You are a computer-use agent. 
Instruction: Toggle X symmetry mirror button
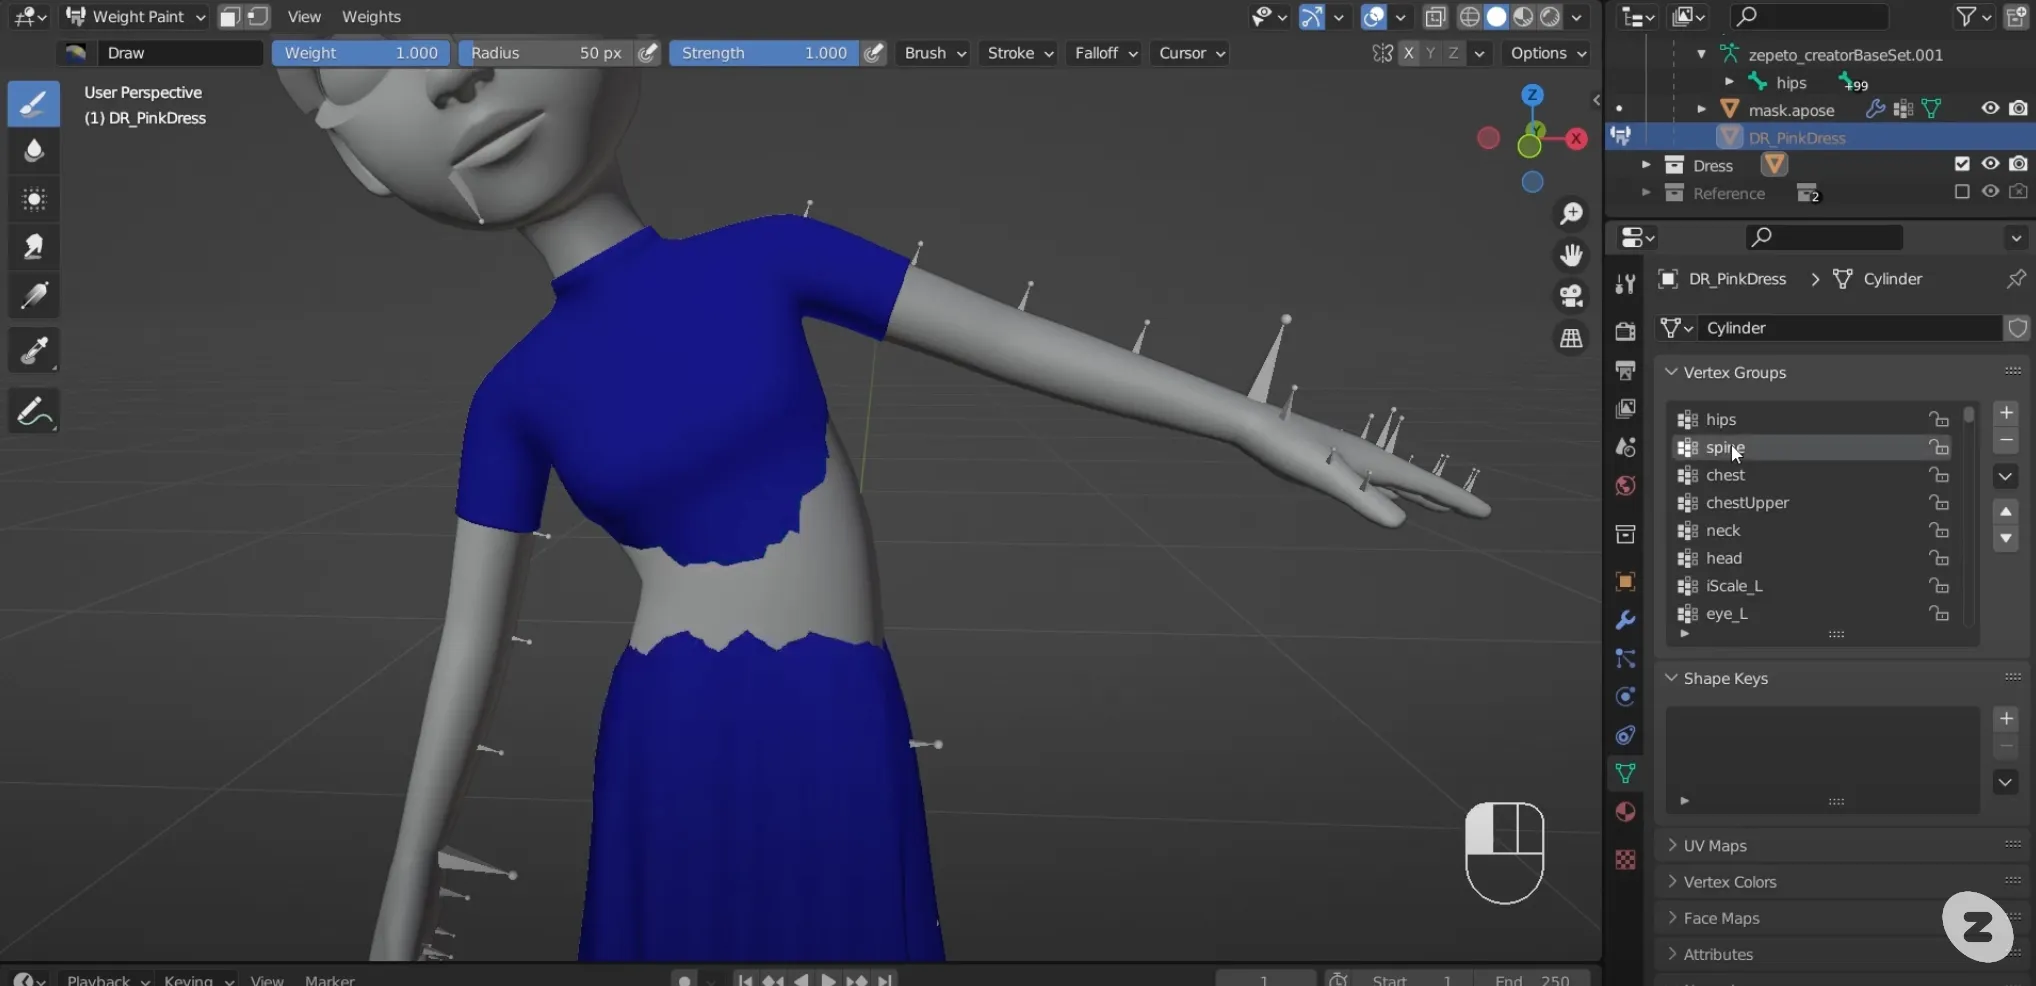tap(1408, 53)
